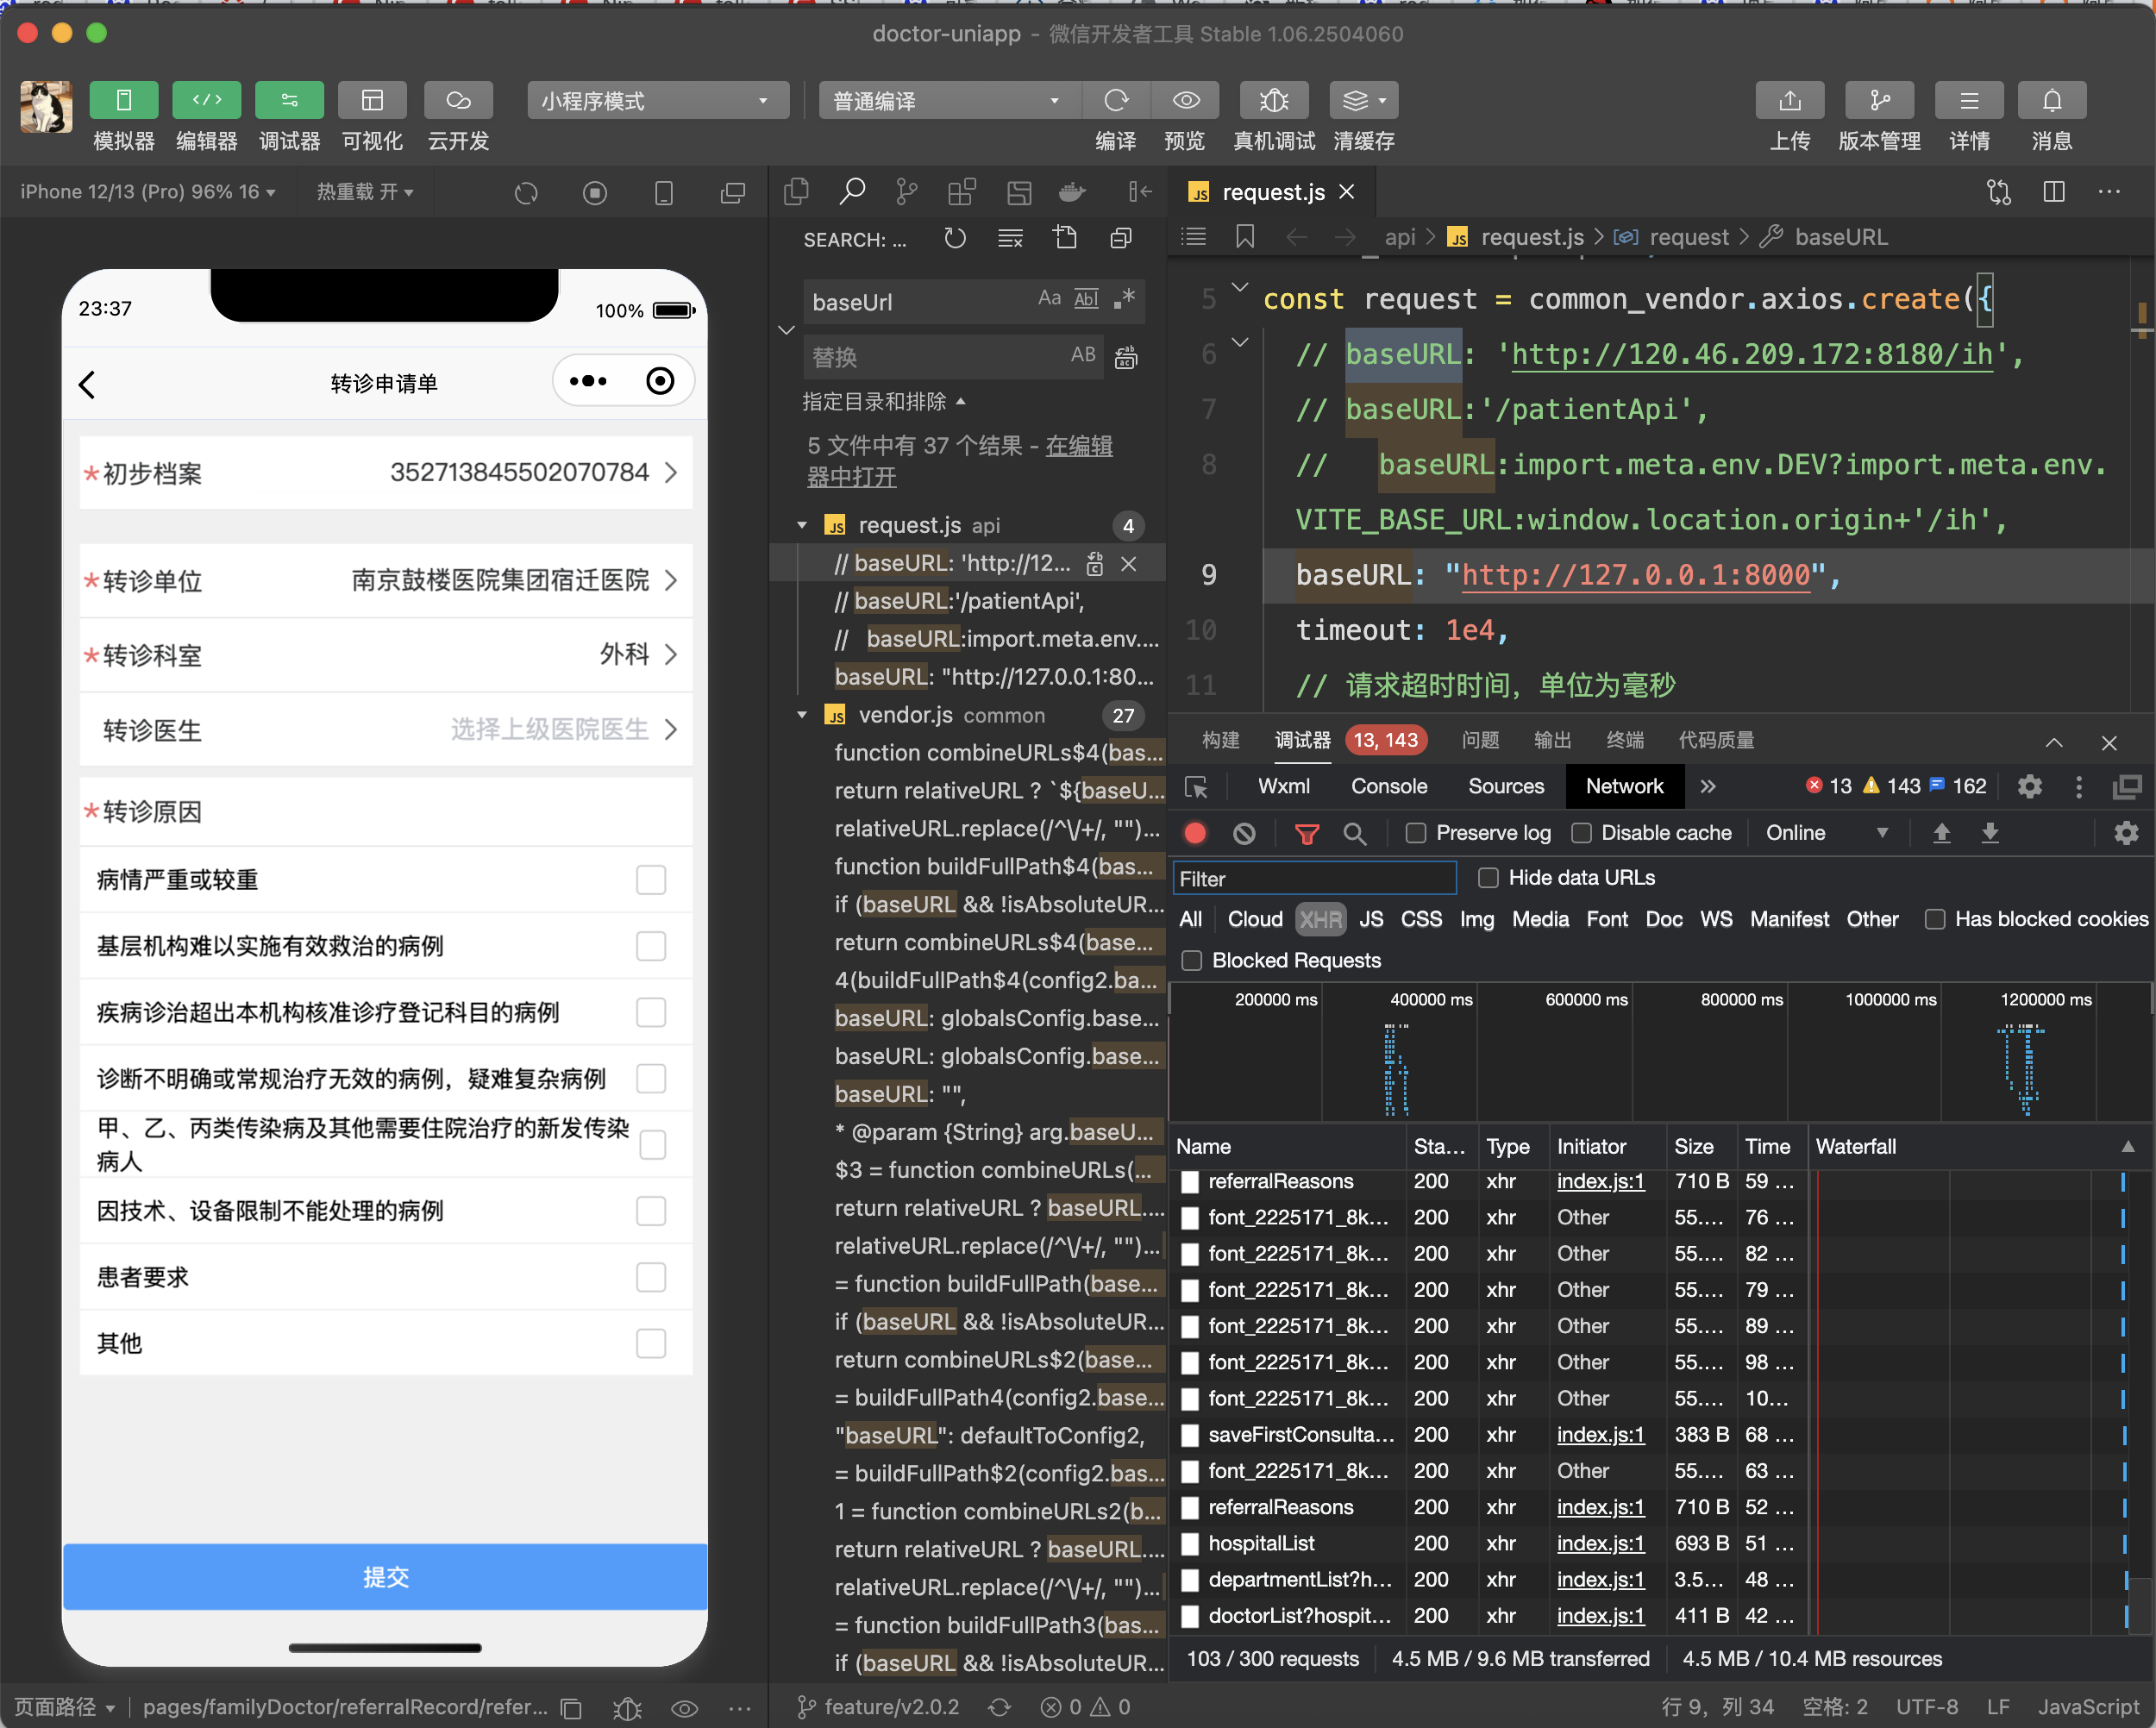Click the feature/v2.0.2 branch in status bar
The width and height of the screenshot is (2156, 1728).
pyautogui.click(x=879, y=1707)
